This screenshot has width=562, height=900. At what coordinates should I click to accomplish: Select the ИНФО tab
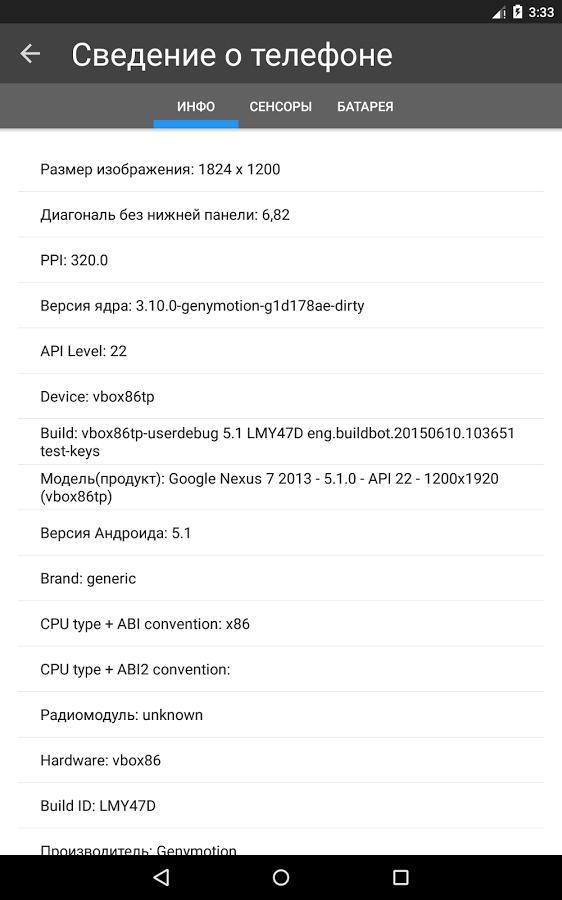196,107
